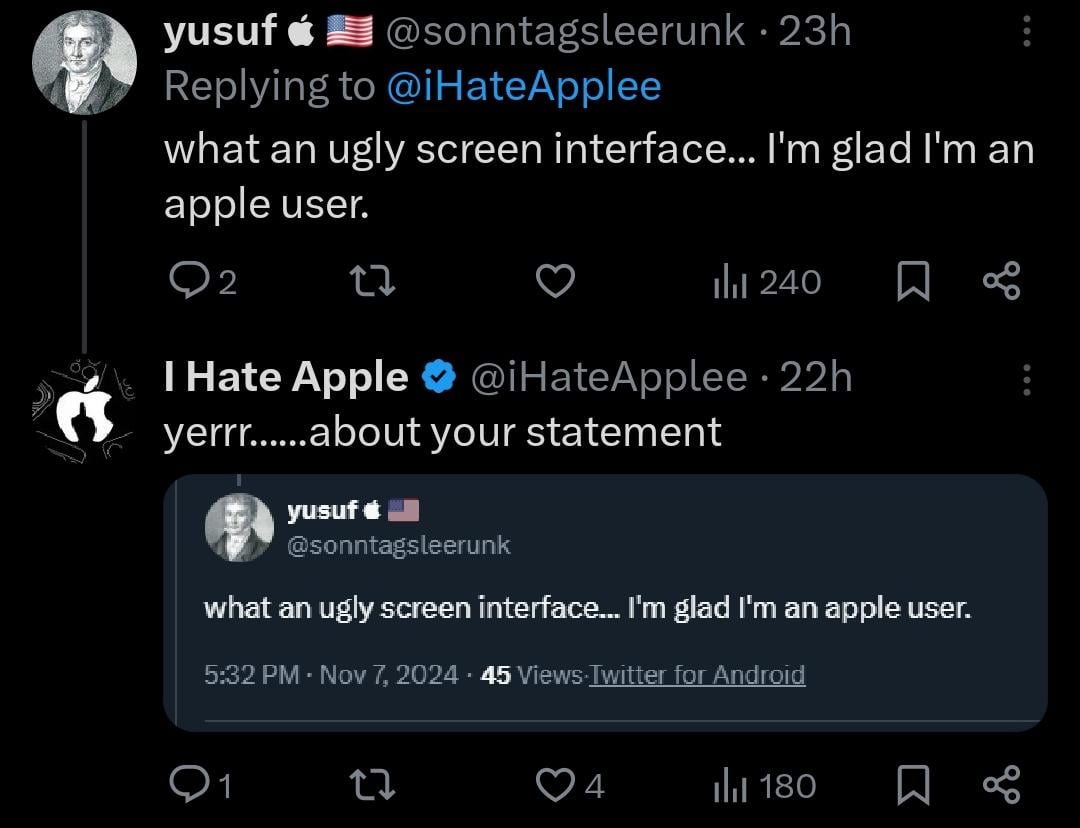Like the I Hate Apple reply
Screen dimensions: 1080x828
pyautogui.click(x=557, y=786)
